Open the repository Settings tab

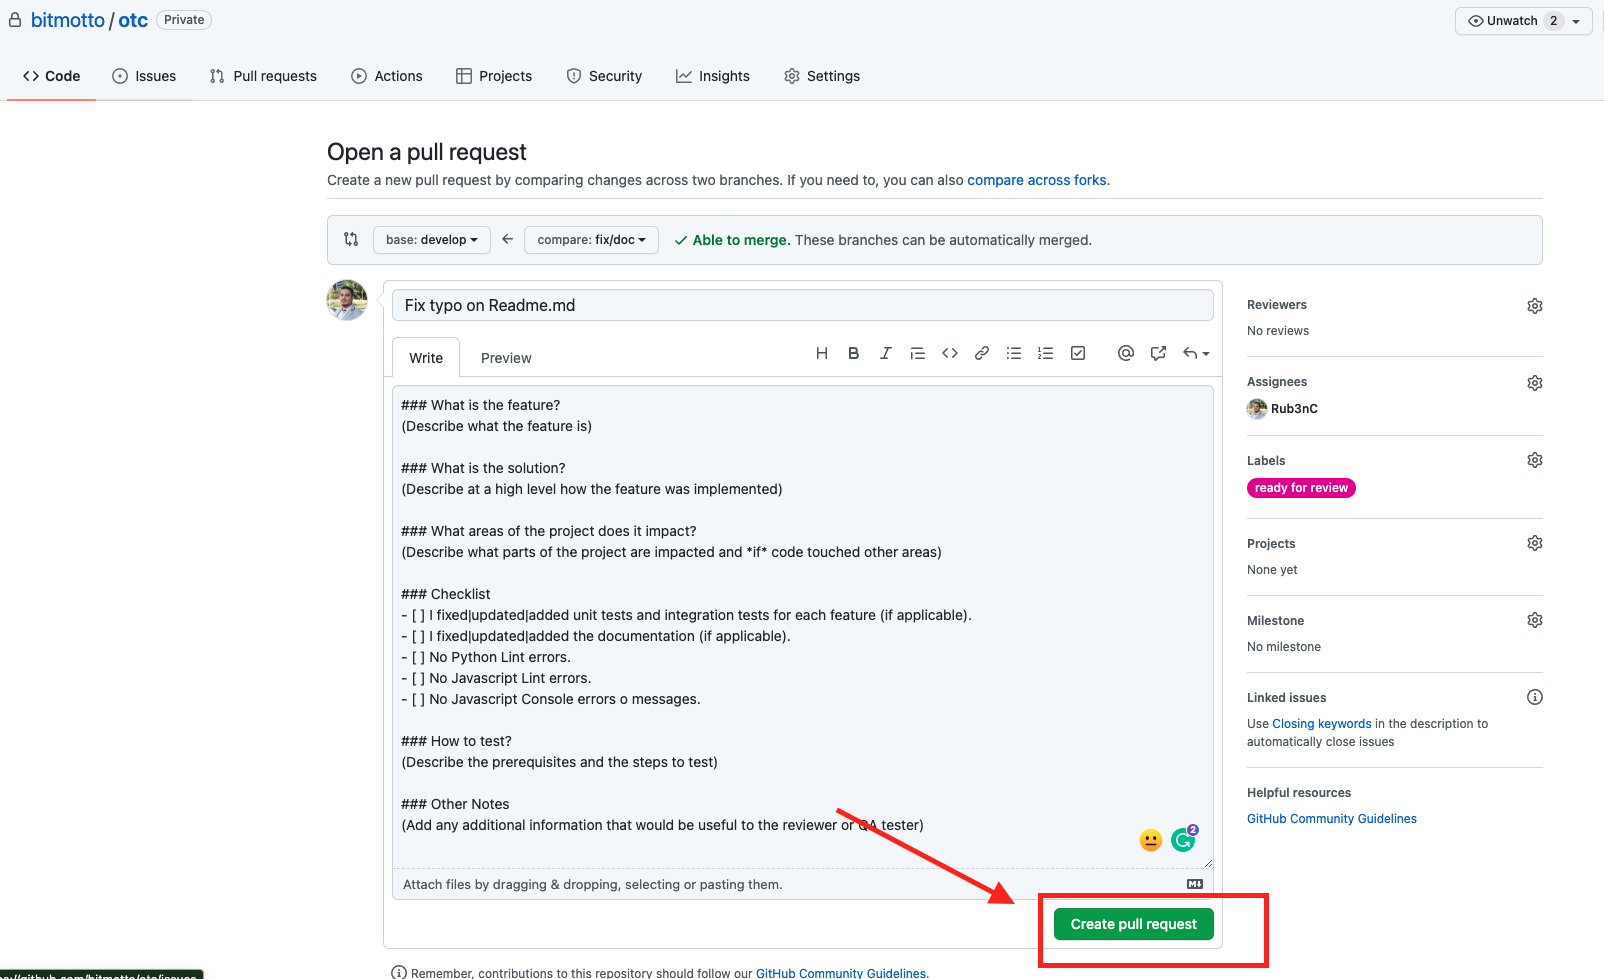(822, 76)
